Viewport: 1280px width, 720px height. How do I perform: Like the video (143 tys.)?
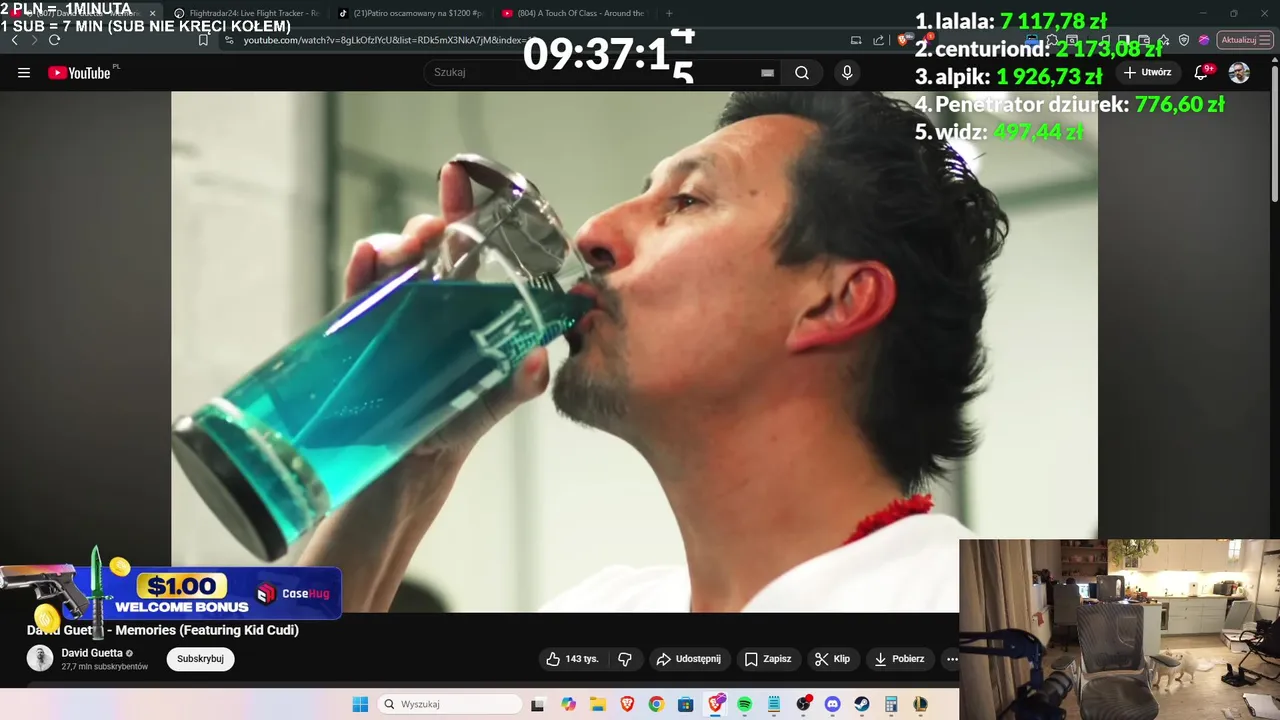click(572, 659)
